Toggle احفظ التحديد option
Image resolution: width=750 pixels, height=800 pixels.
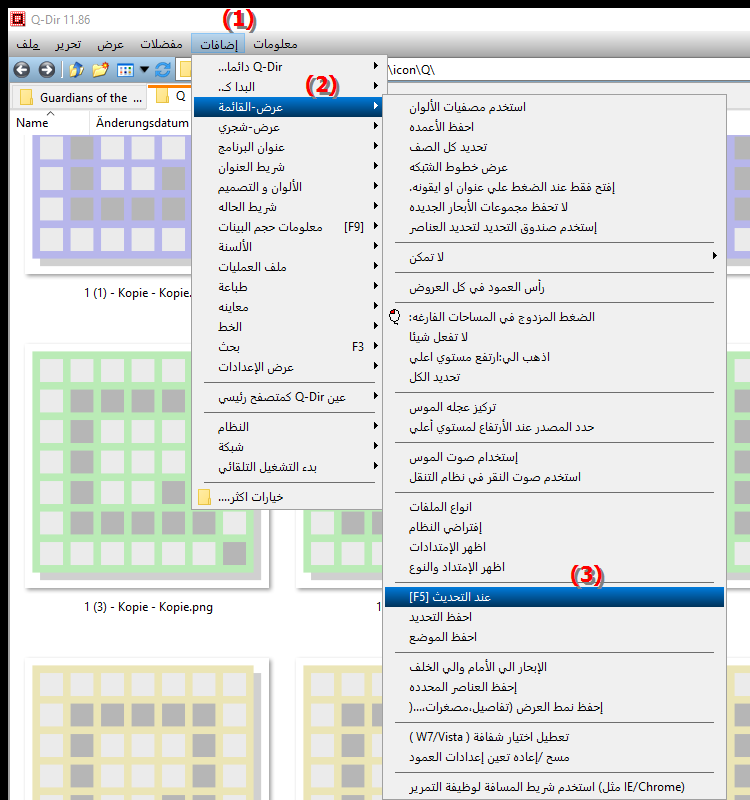pos(554,617)
